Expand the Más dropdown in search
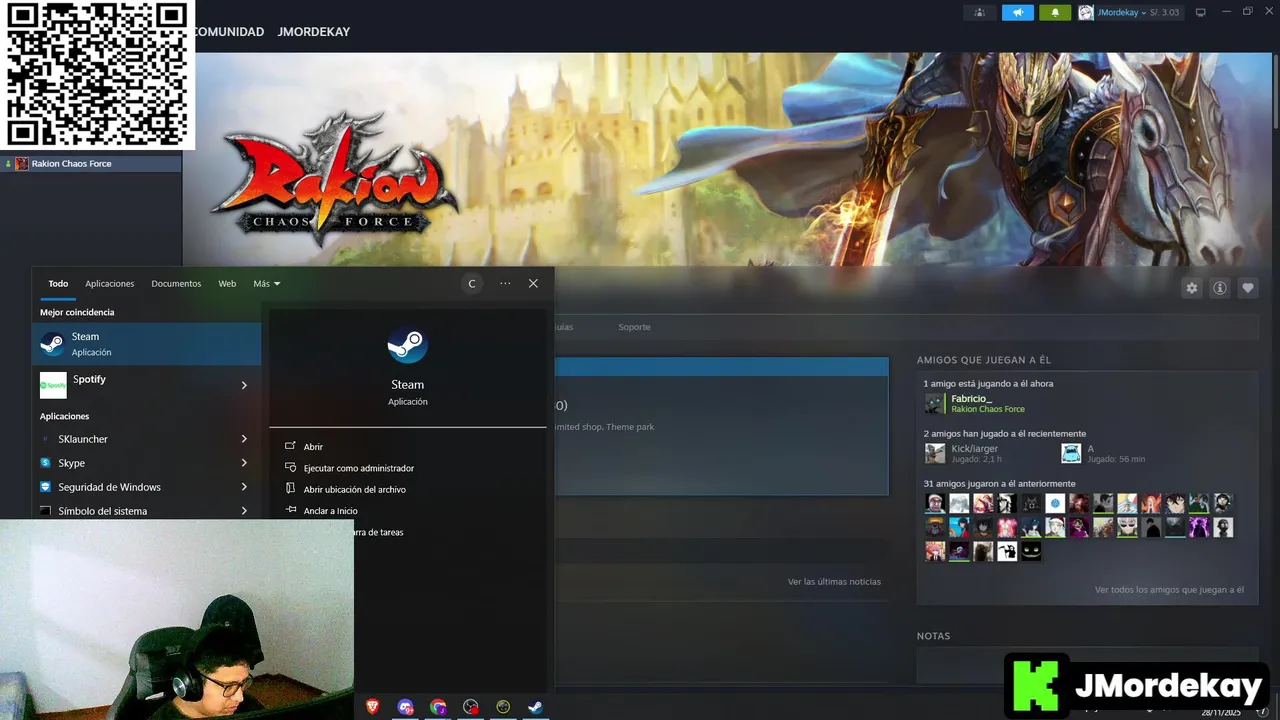This screenshot has height=720, width=1280. pyautogui.click(x=266, y=284)
